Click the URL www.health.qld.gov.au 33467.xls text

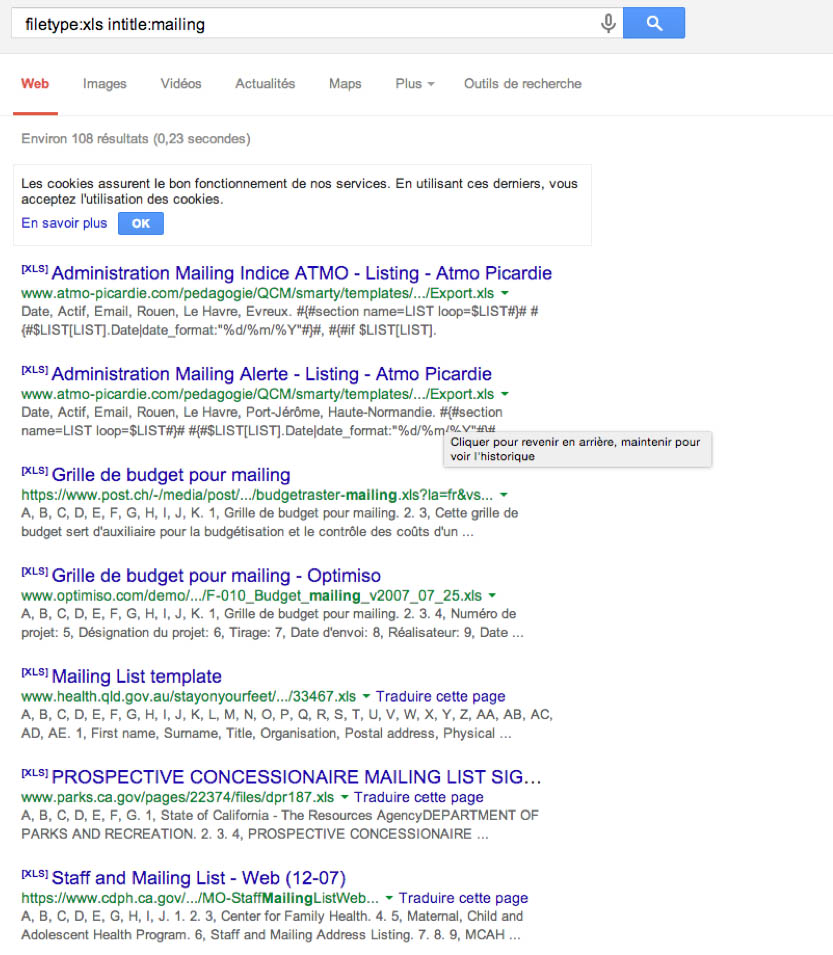(x=189, y=696)
